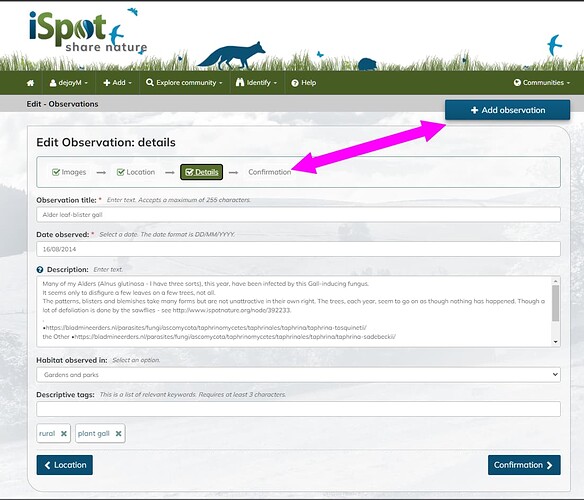Open the dejayM user menu
This screenshot has height=500, width=584.
click(x=69, y=83)
